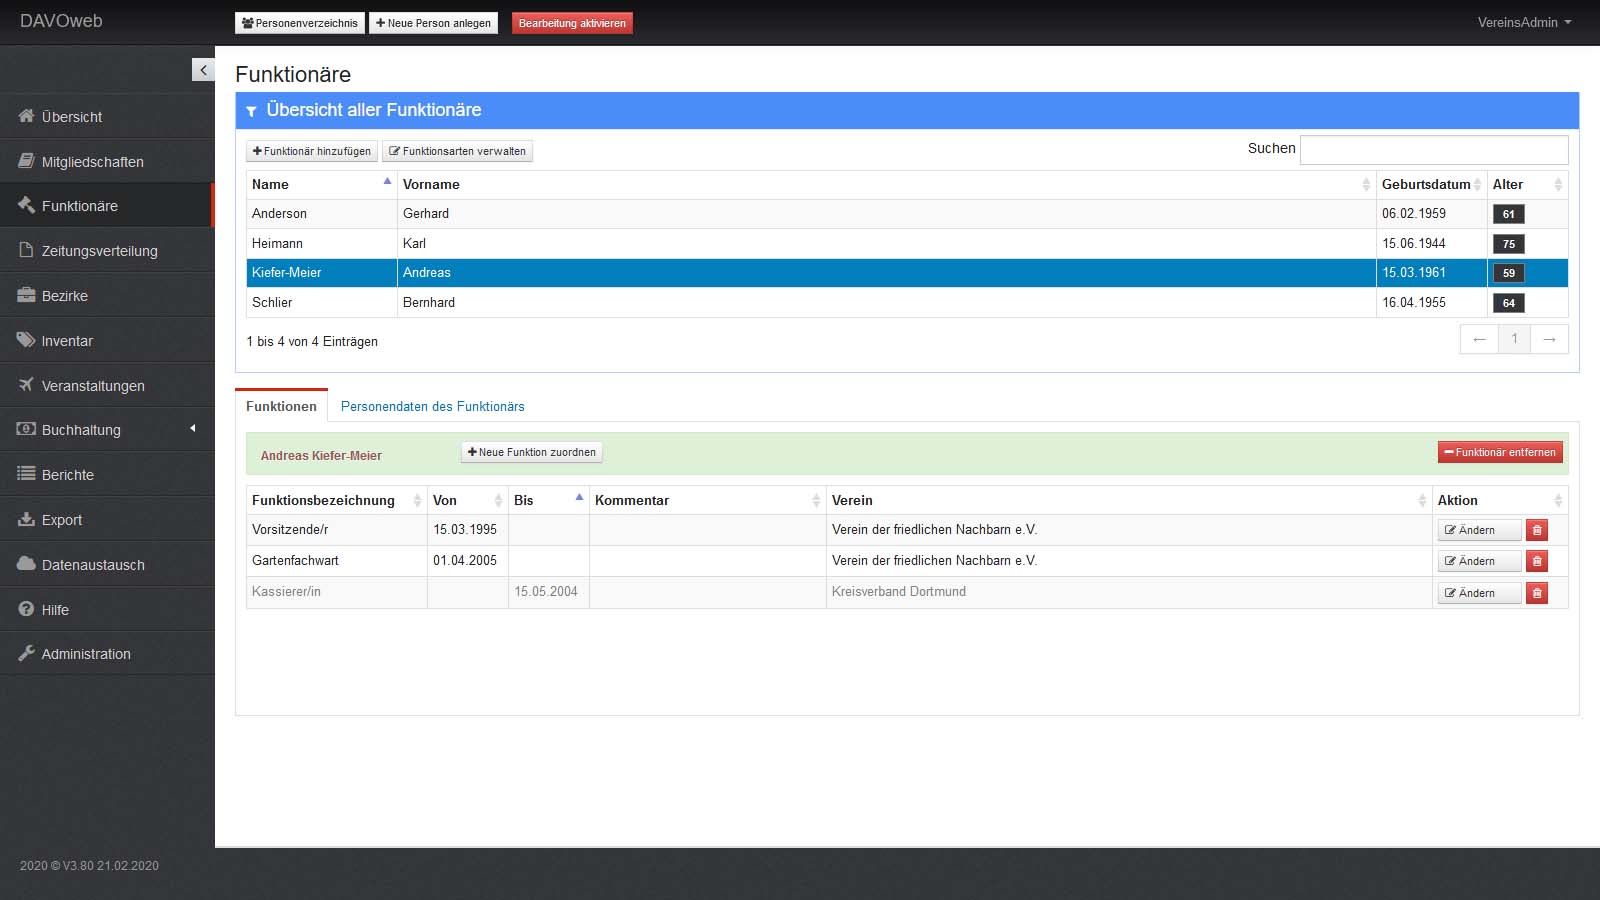The image size is (1600, 900).
Task: Click the filter icon in Übersicht aller Funktionäre header
Action: point(252,111)
